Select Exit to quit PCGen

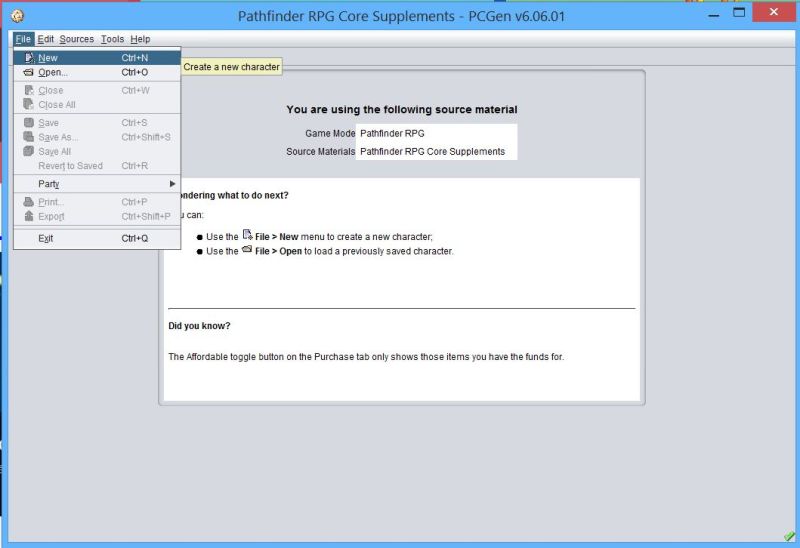(97, 238)
